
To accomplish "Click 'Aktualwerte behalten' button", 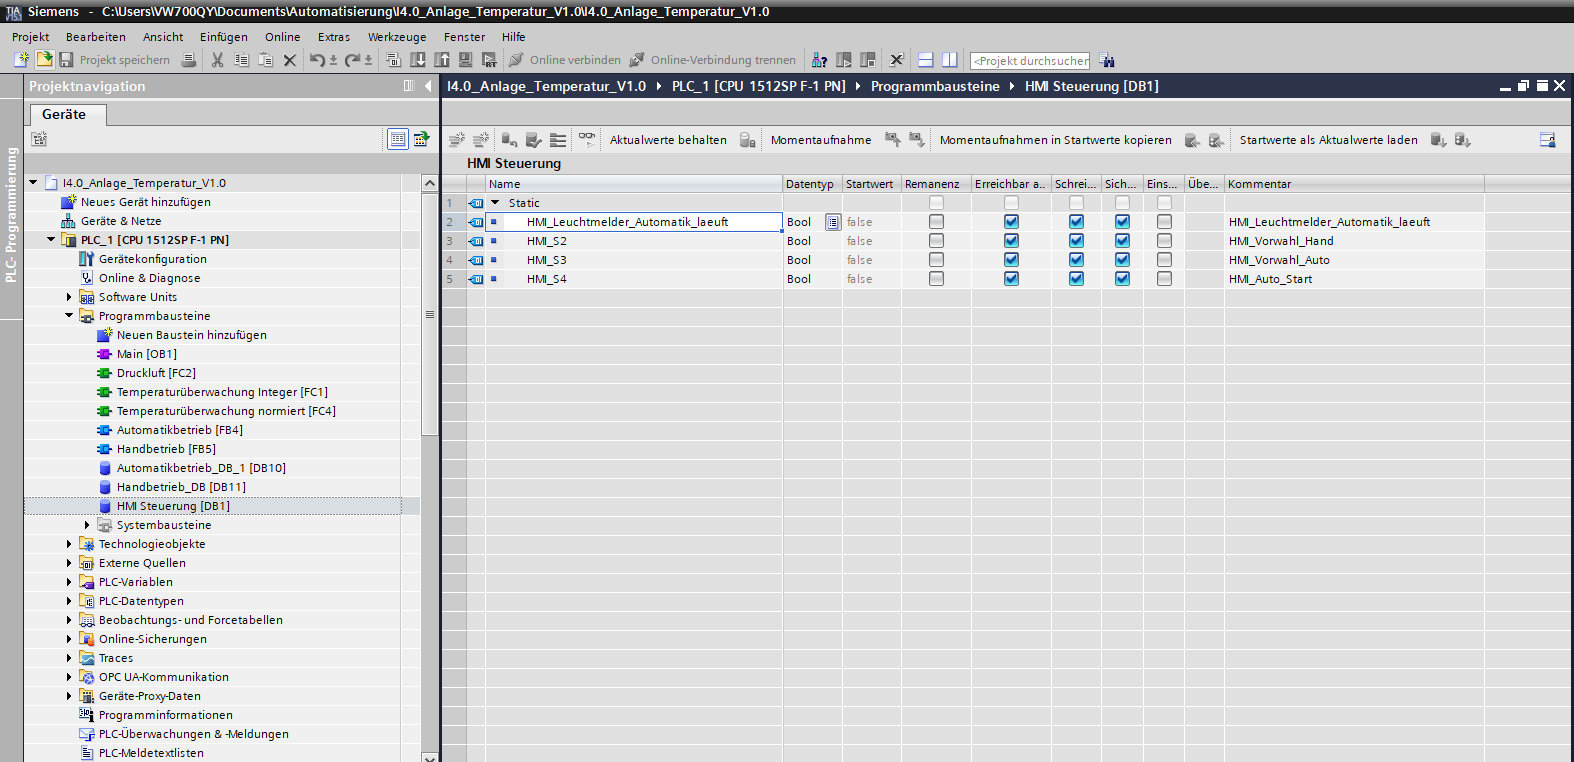I will [x=668, y=140].
